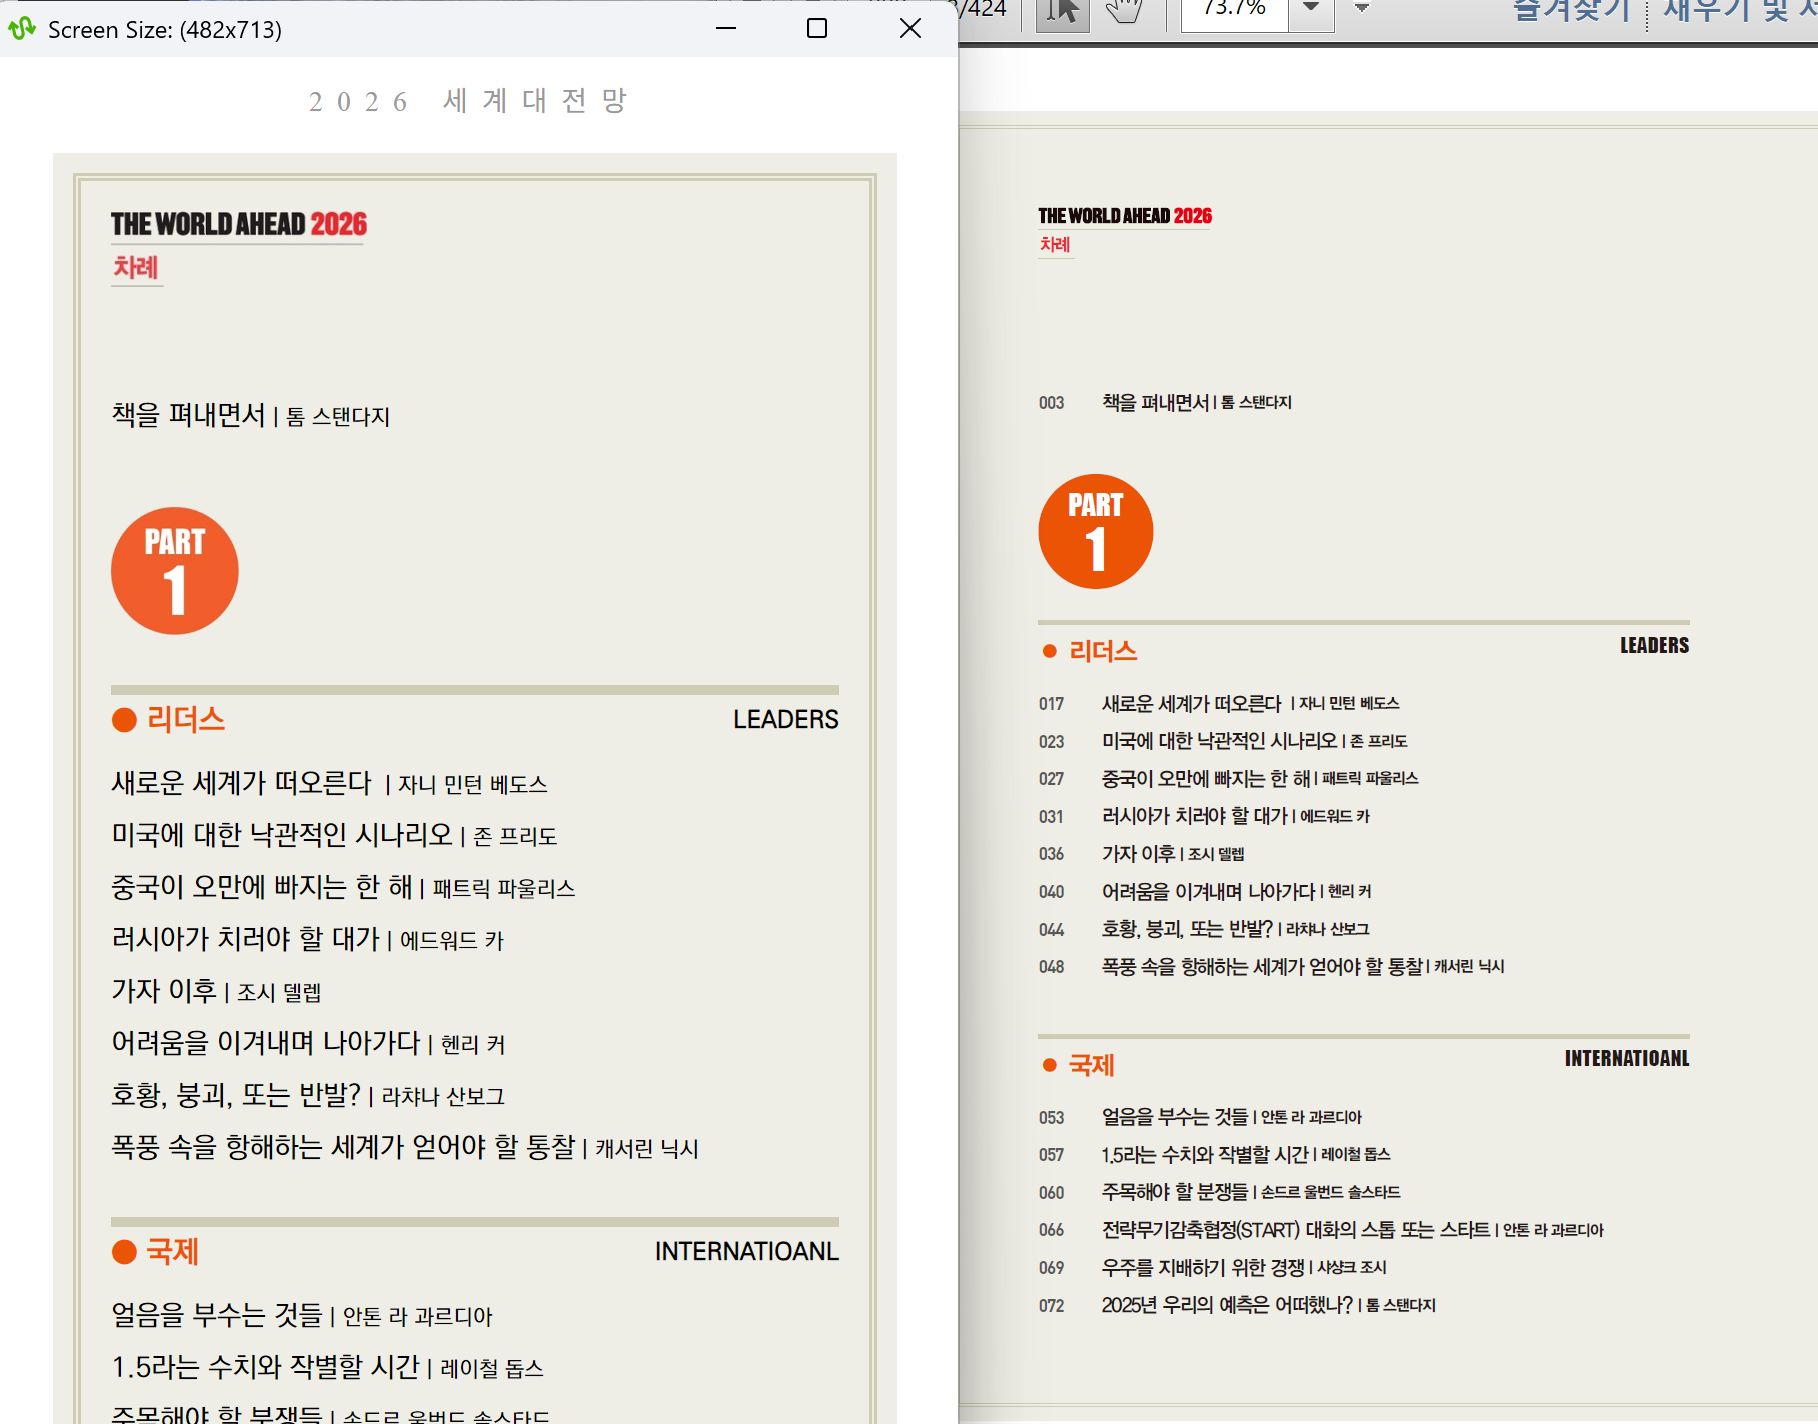
Task: Select '미국에 대한 낙관적인 시나리오' in Screen Size window
Action: [x=282, y=835]
